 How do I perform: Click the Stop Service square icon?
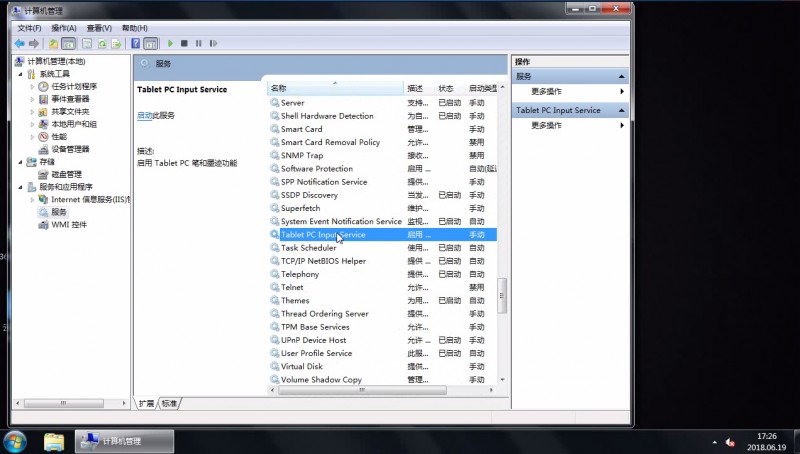(x=184, y=44)
